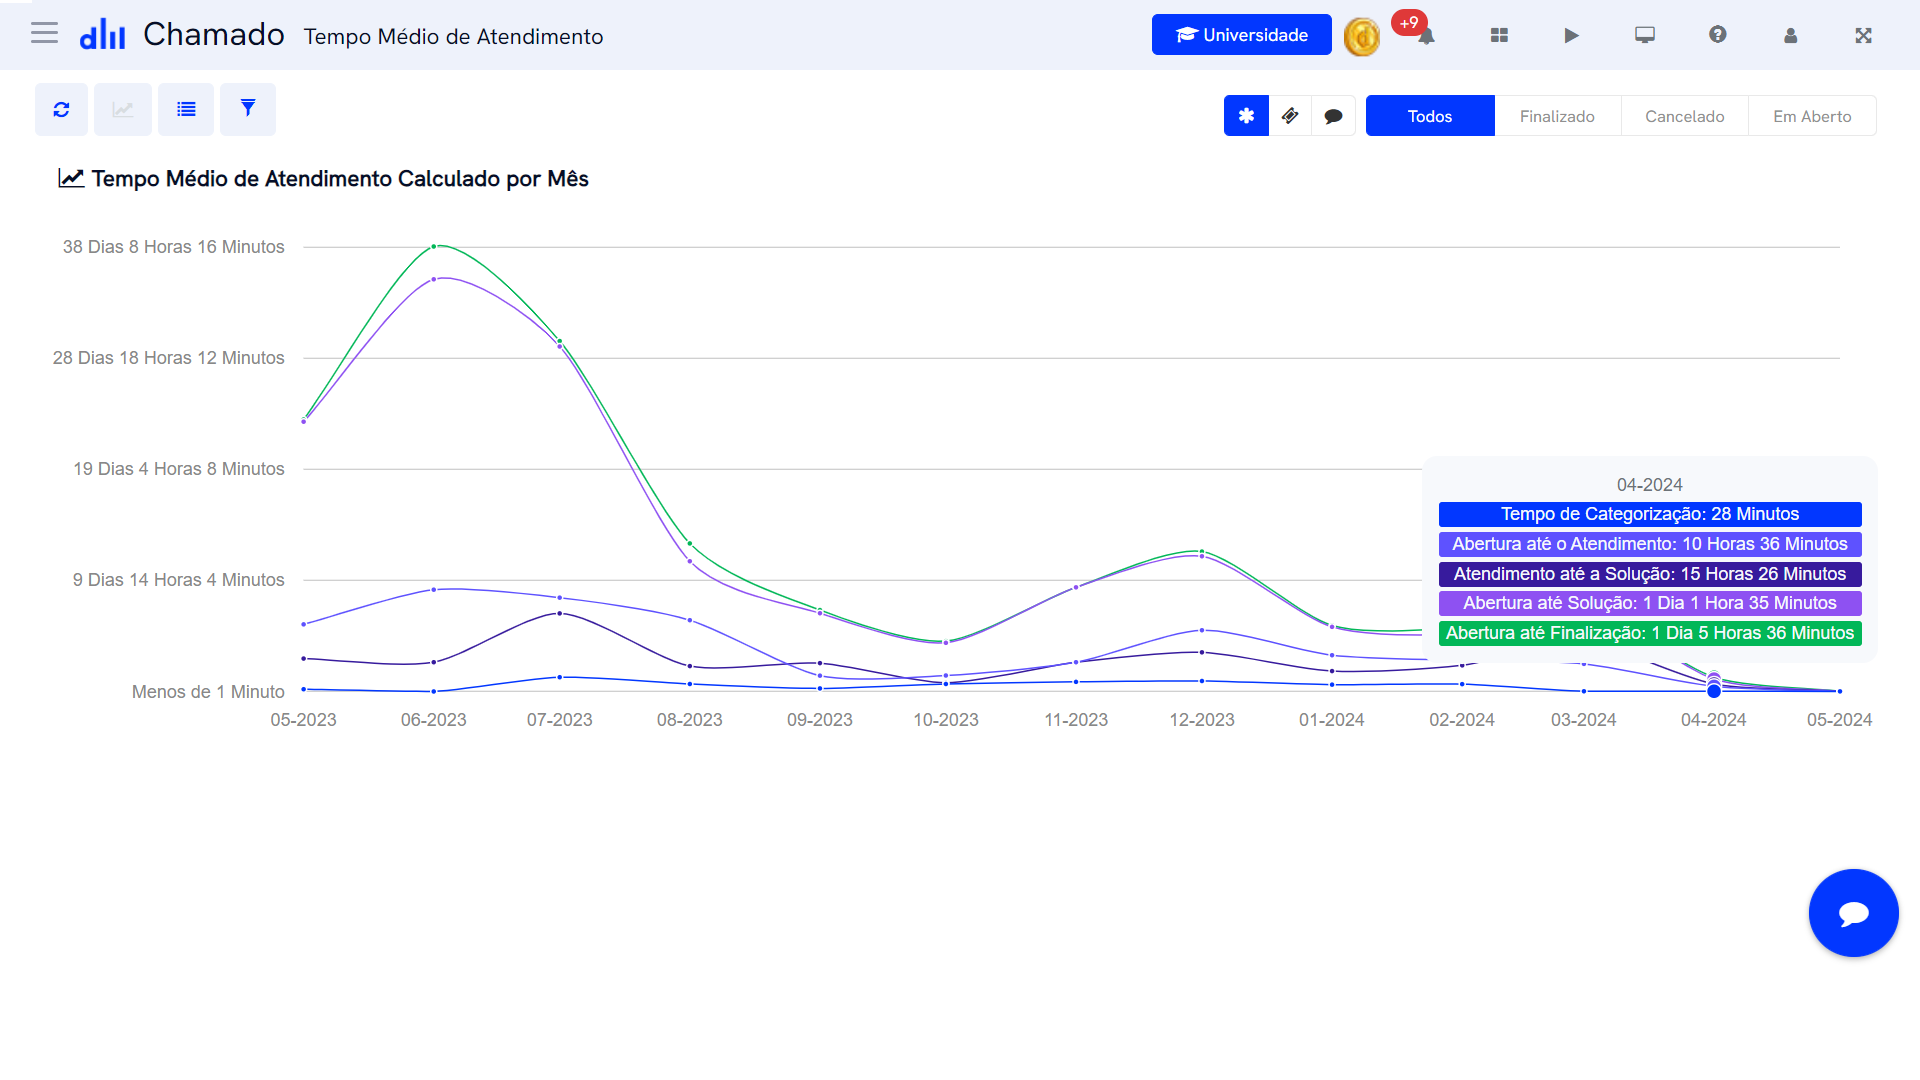
Task: Click the 05-2023 x-axis label
Action: pos(303,720)
